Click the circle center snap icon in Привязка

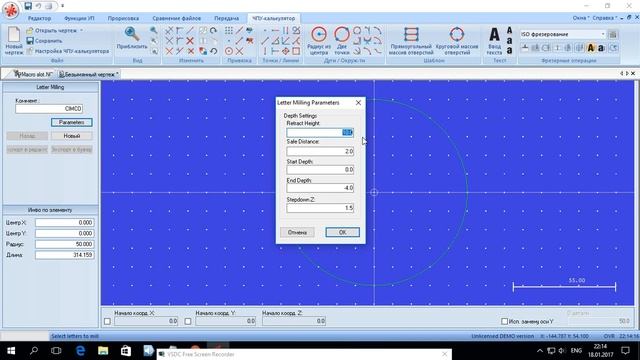tap(229, 51)
